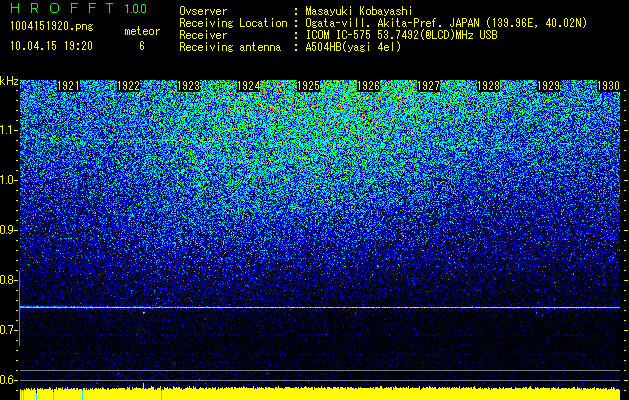This screenshot has width=629, height=400.
Task: Click the A504HB(yagi 4el) antenna text
Action: tap(353, 47)
